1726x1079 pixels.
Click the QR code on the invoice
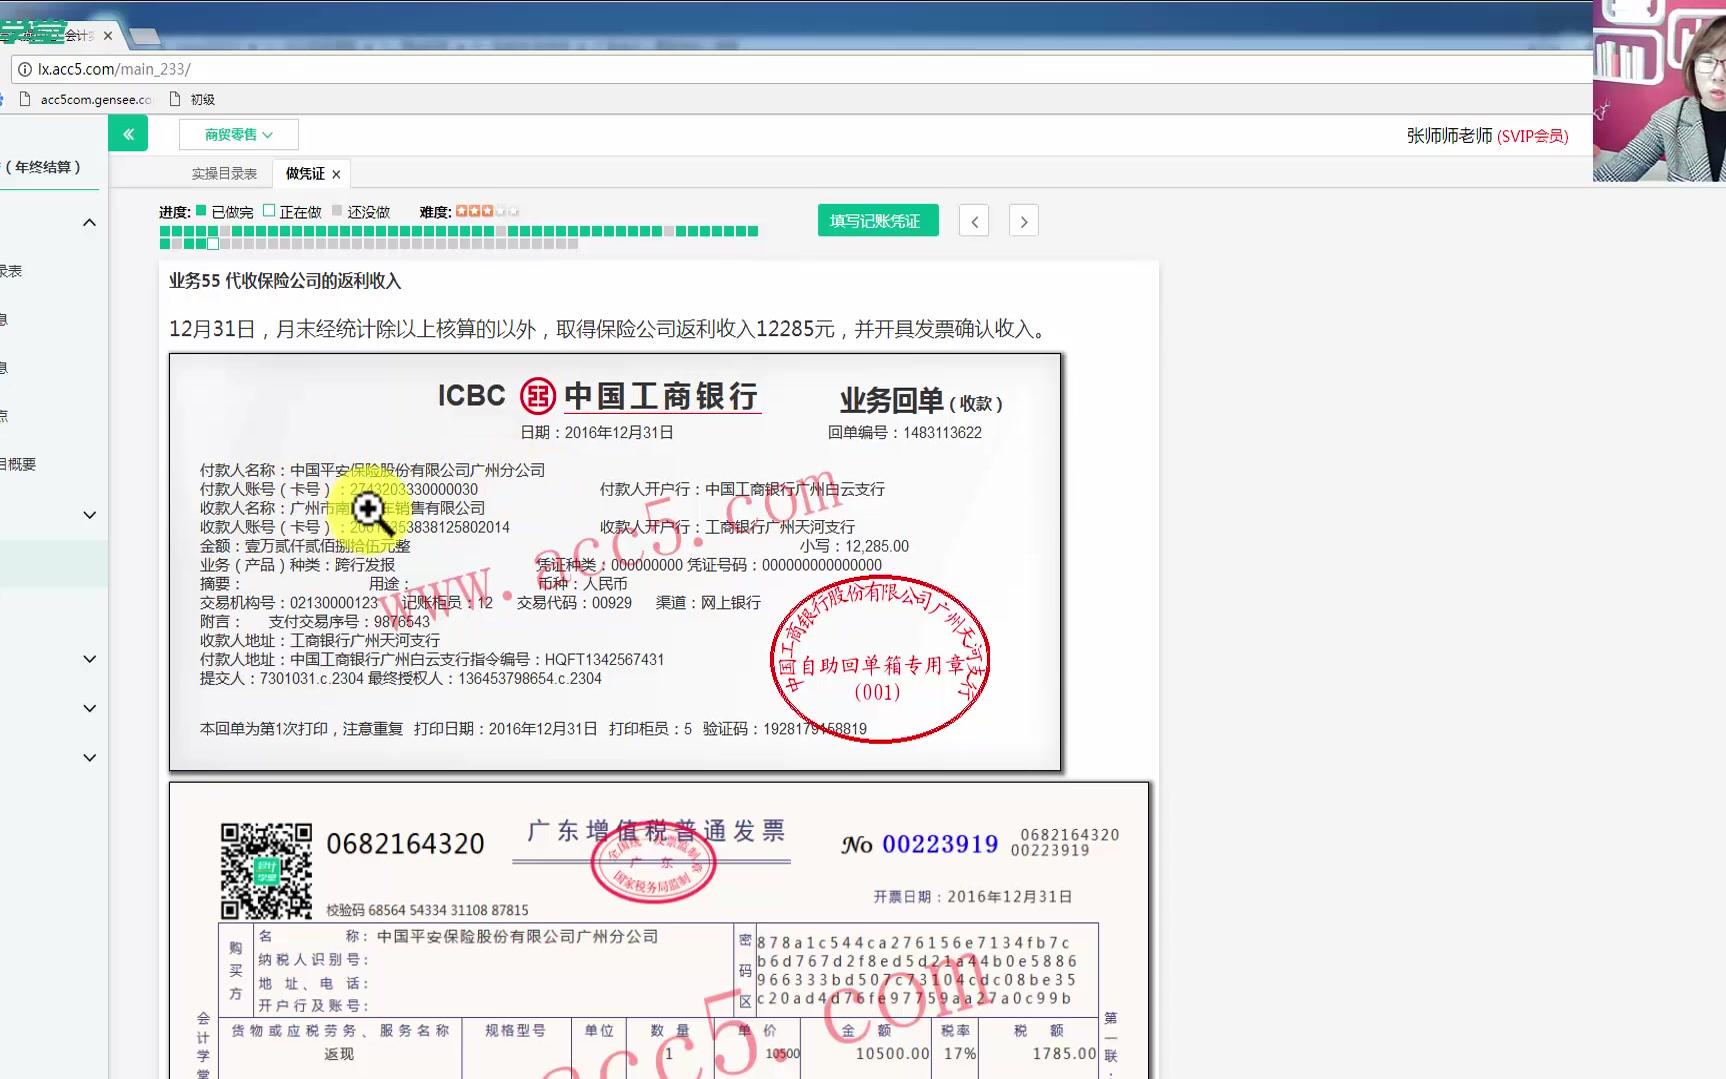pos(266,871)
